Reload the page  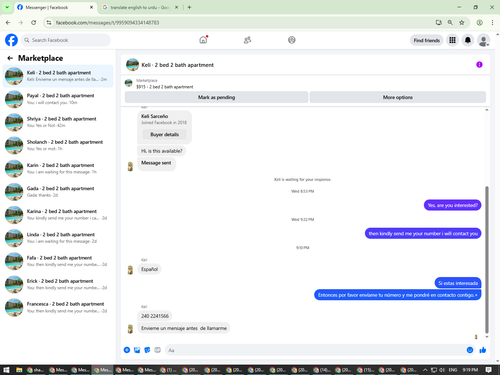coord(33,23)
